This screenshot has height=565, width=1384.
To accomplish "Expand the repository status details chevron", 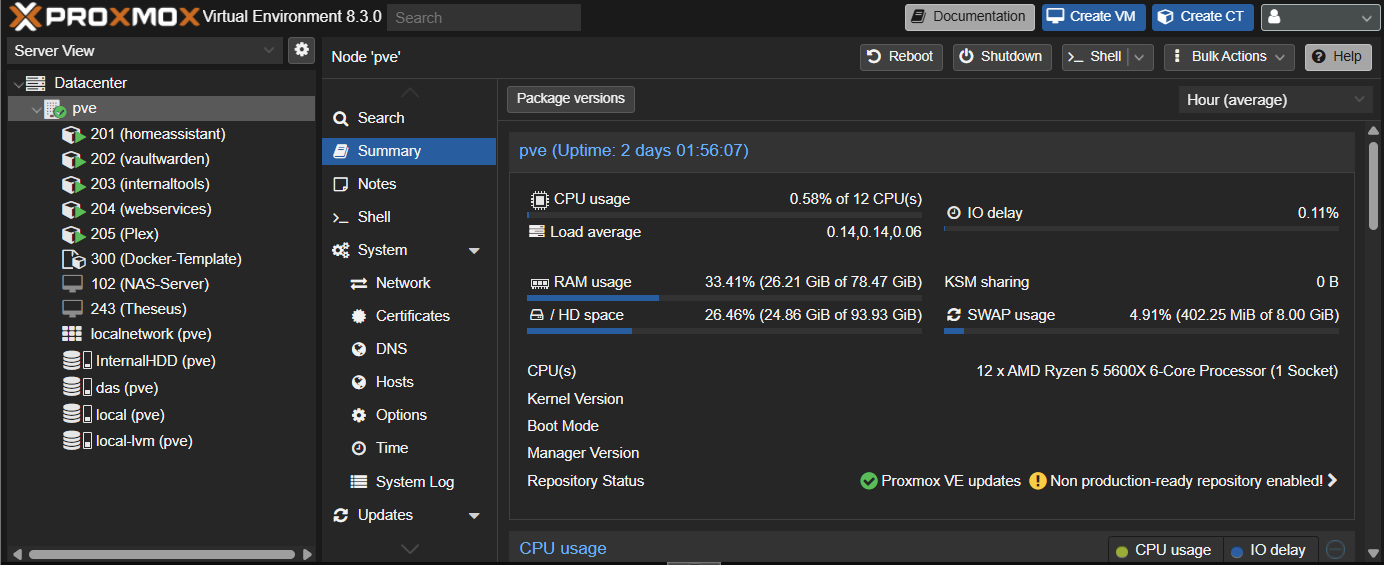I will tap(1332, 481).
